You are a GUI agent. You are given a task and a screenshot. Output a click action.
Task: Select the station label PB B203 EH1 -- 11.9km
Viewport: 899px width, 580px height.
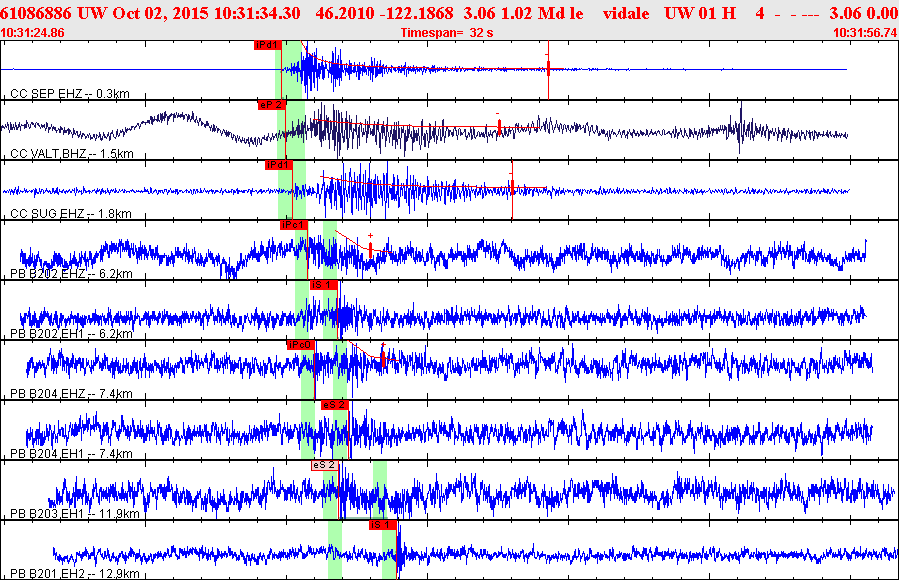[x=75, y=514]
